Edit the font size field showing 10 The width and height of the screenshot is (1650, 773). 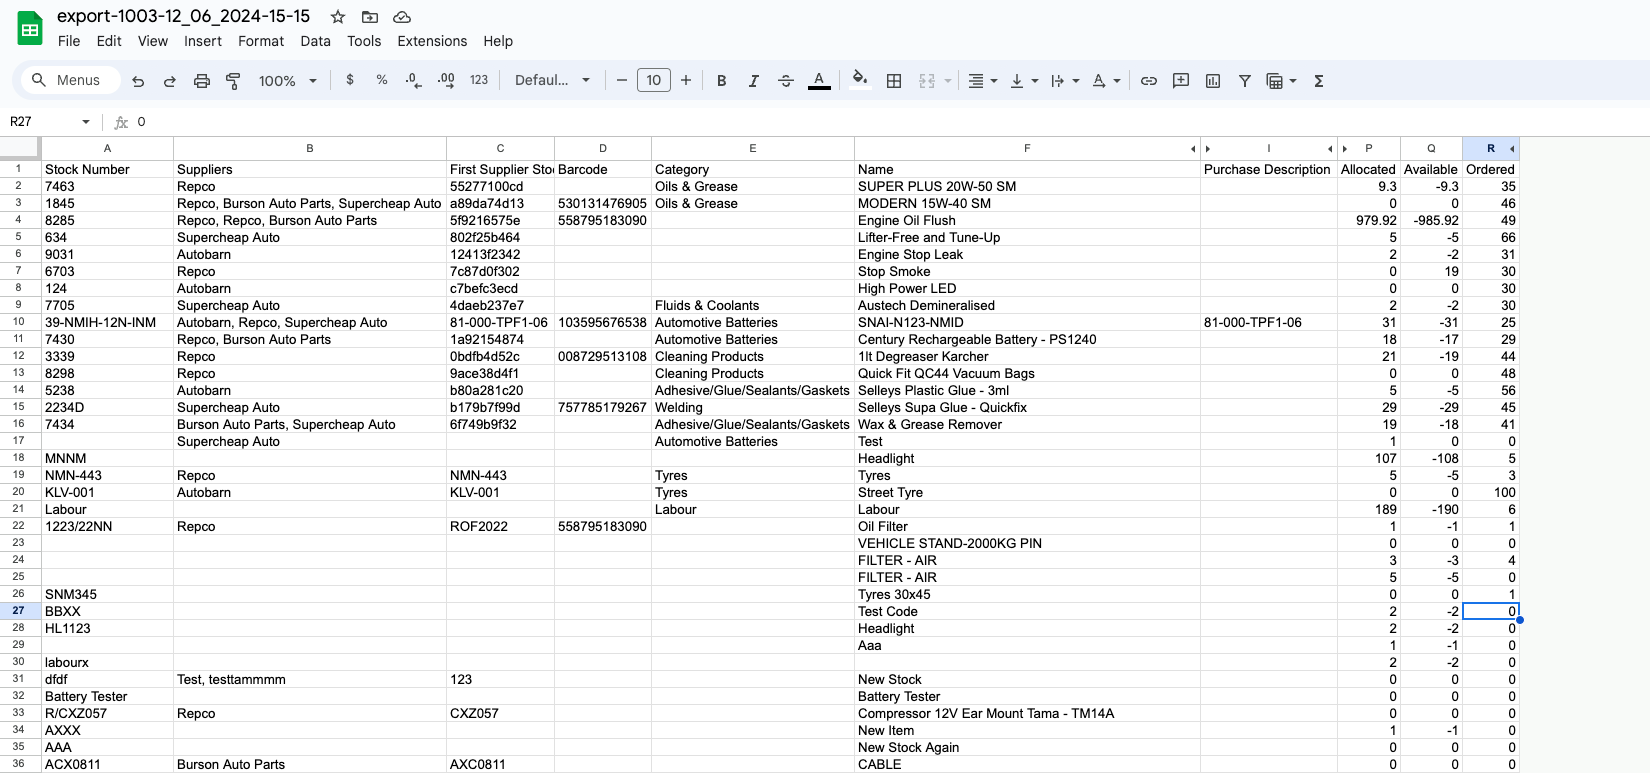point(654,80)
